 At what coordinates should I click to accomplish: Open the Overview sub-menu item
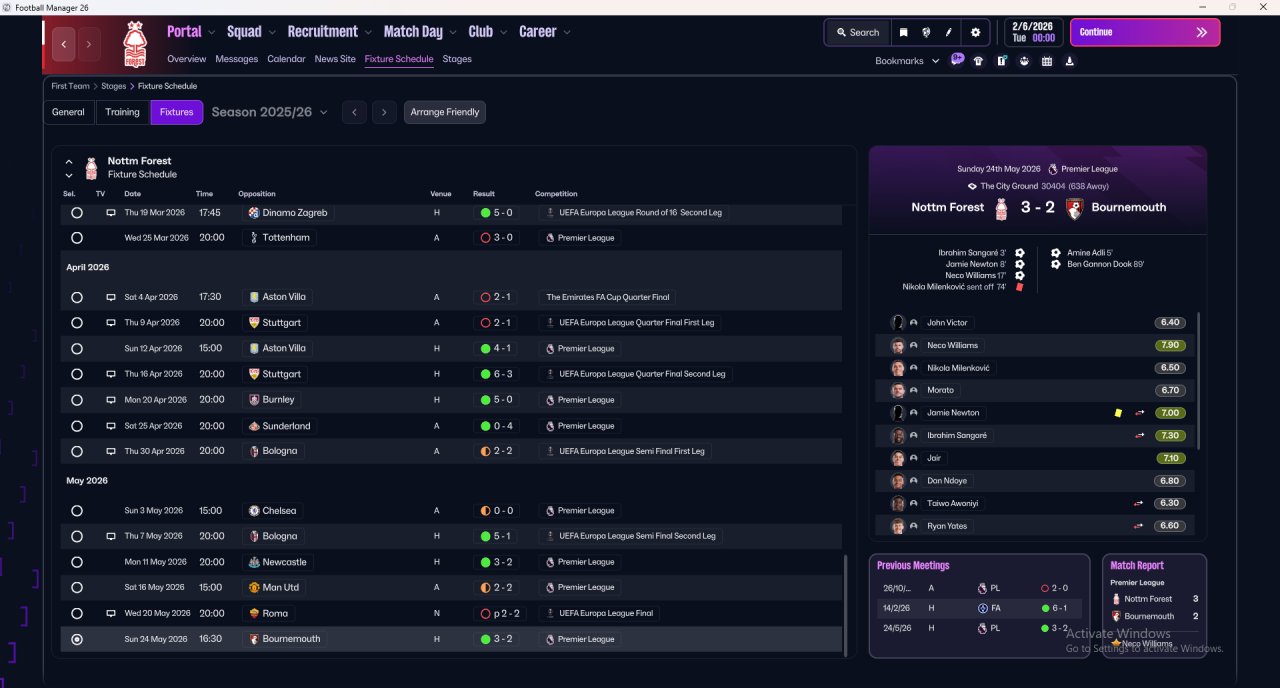[x=187, y=59]
